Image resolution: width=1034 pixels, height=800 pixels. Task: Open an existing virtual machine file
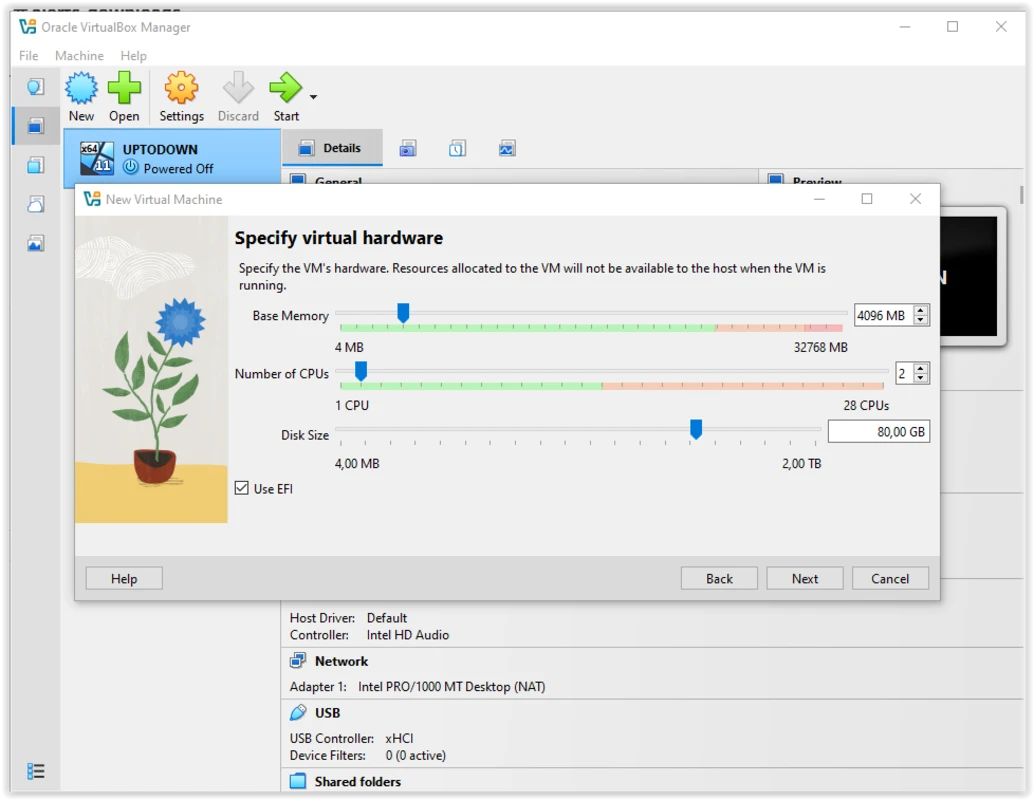pyautogui.click(x=124, y=95)
